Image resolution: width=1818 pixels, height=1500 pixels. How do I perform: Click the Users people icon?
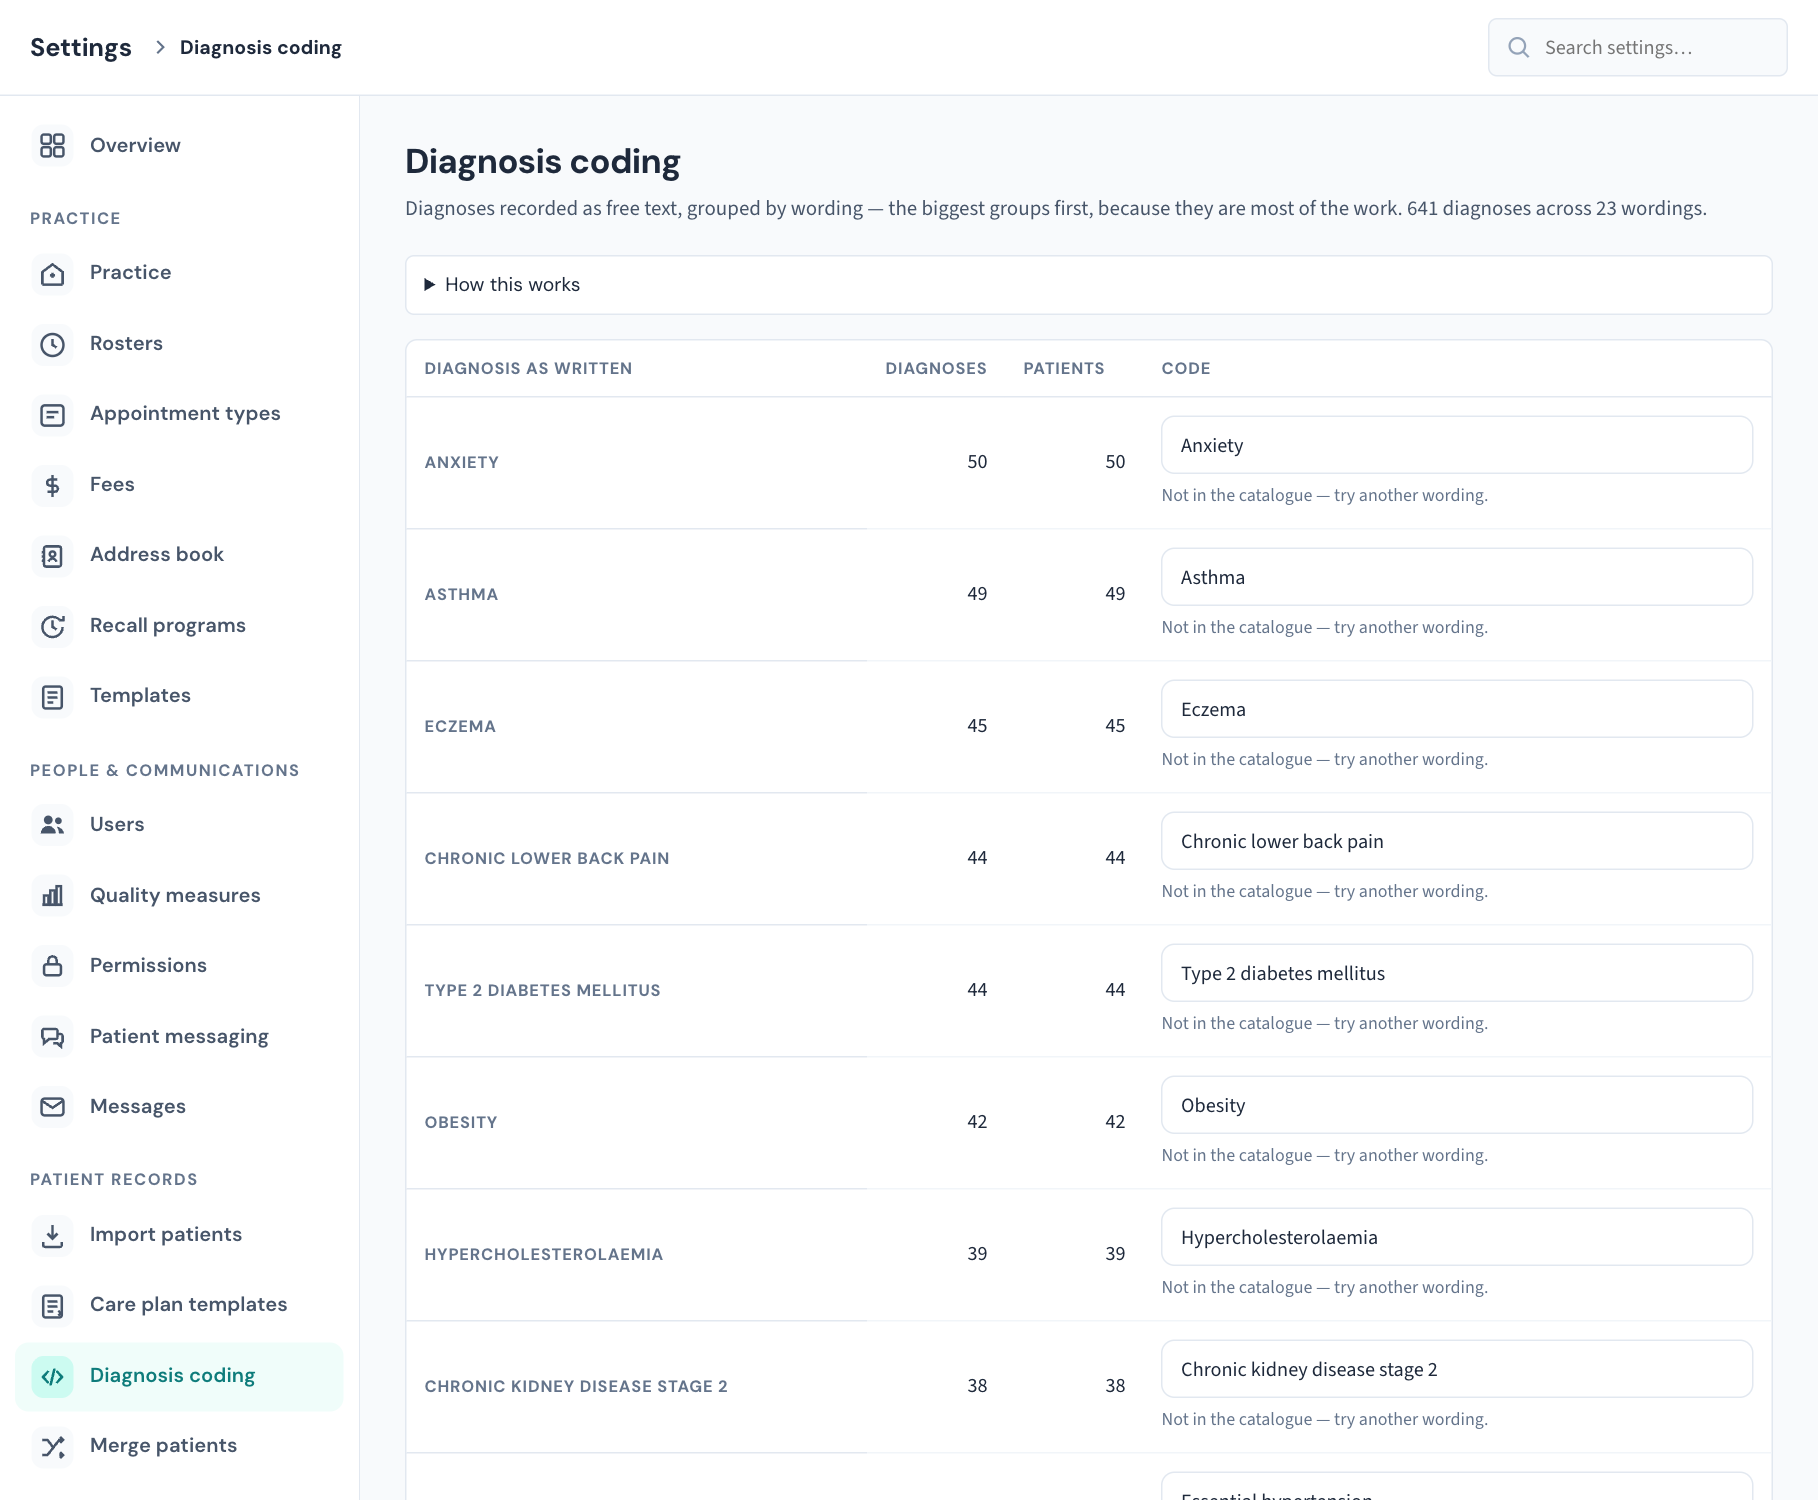click(x=52, y=825)
